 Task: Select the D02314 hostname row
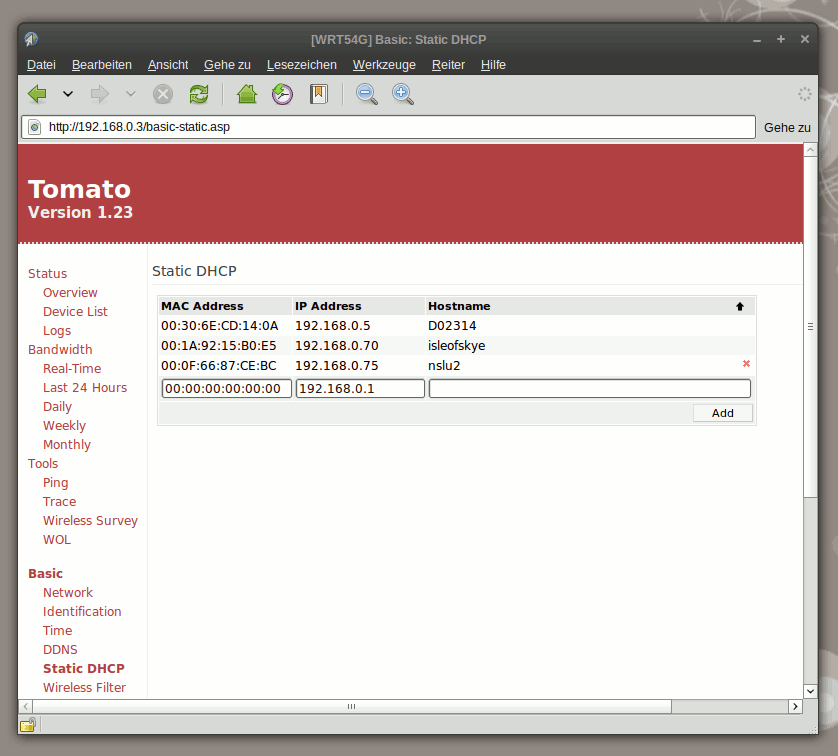point(457,325)
